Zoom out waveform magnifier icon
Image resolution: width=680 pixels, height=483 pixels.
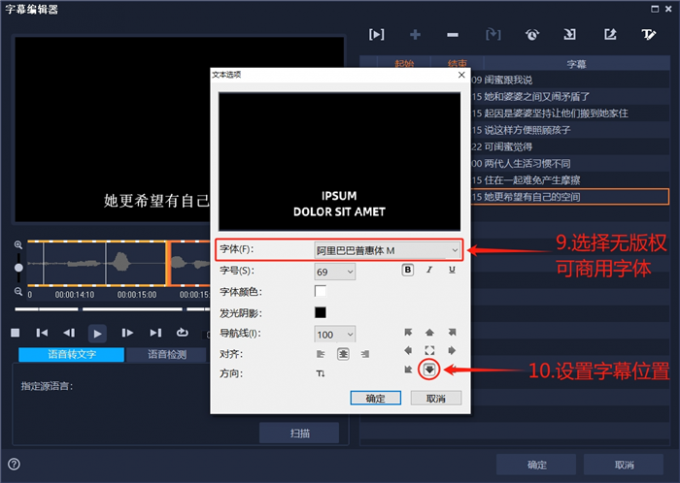18,291
